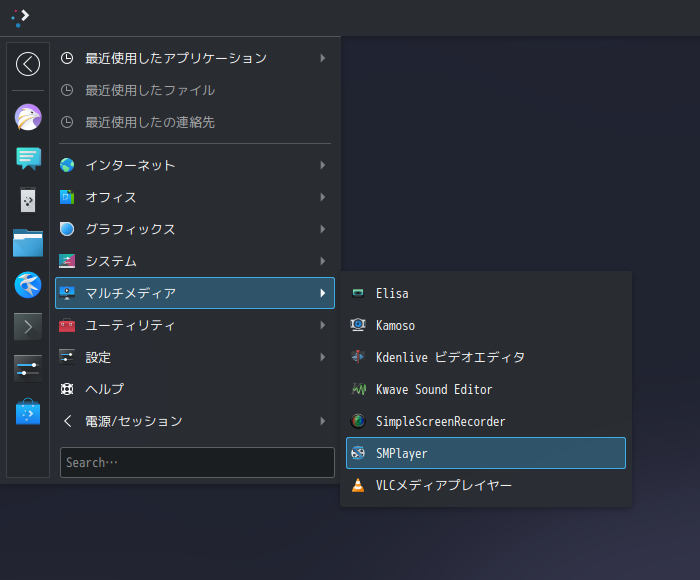The height and width of the screenshot is (580, 700).
Task: Click the red toolbox ユーティリティ icon
Action: pyautogui.click(x=67, y=325)
